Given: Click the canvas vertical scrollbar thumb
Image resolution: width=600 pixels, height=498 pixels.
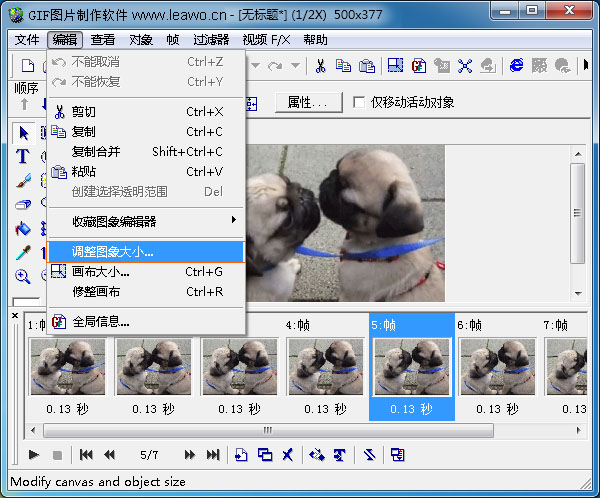Looking at the screenshot, I should tap(577, 213).
